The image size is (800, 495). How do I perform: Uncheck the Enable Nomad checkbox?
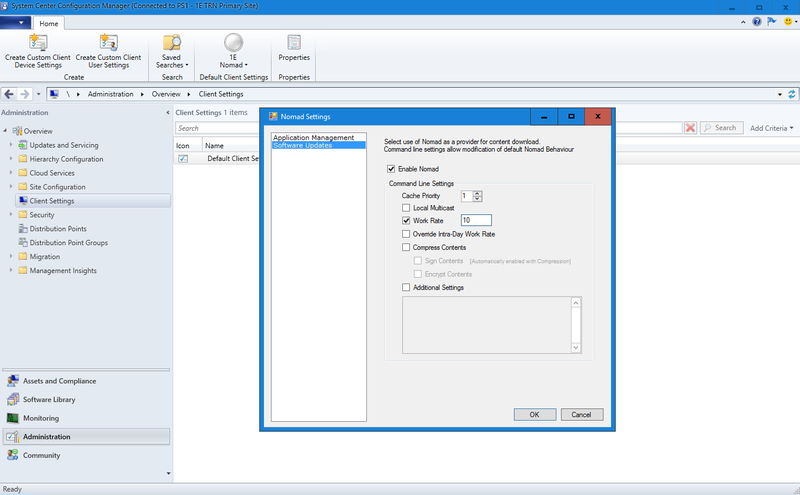point(392,169)
